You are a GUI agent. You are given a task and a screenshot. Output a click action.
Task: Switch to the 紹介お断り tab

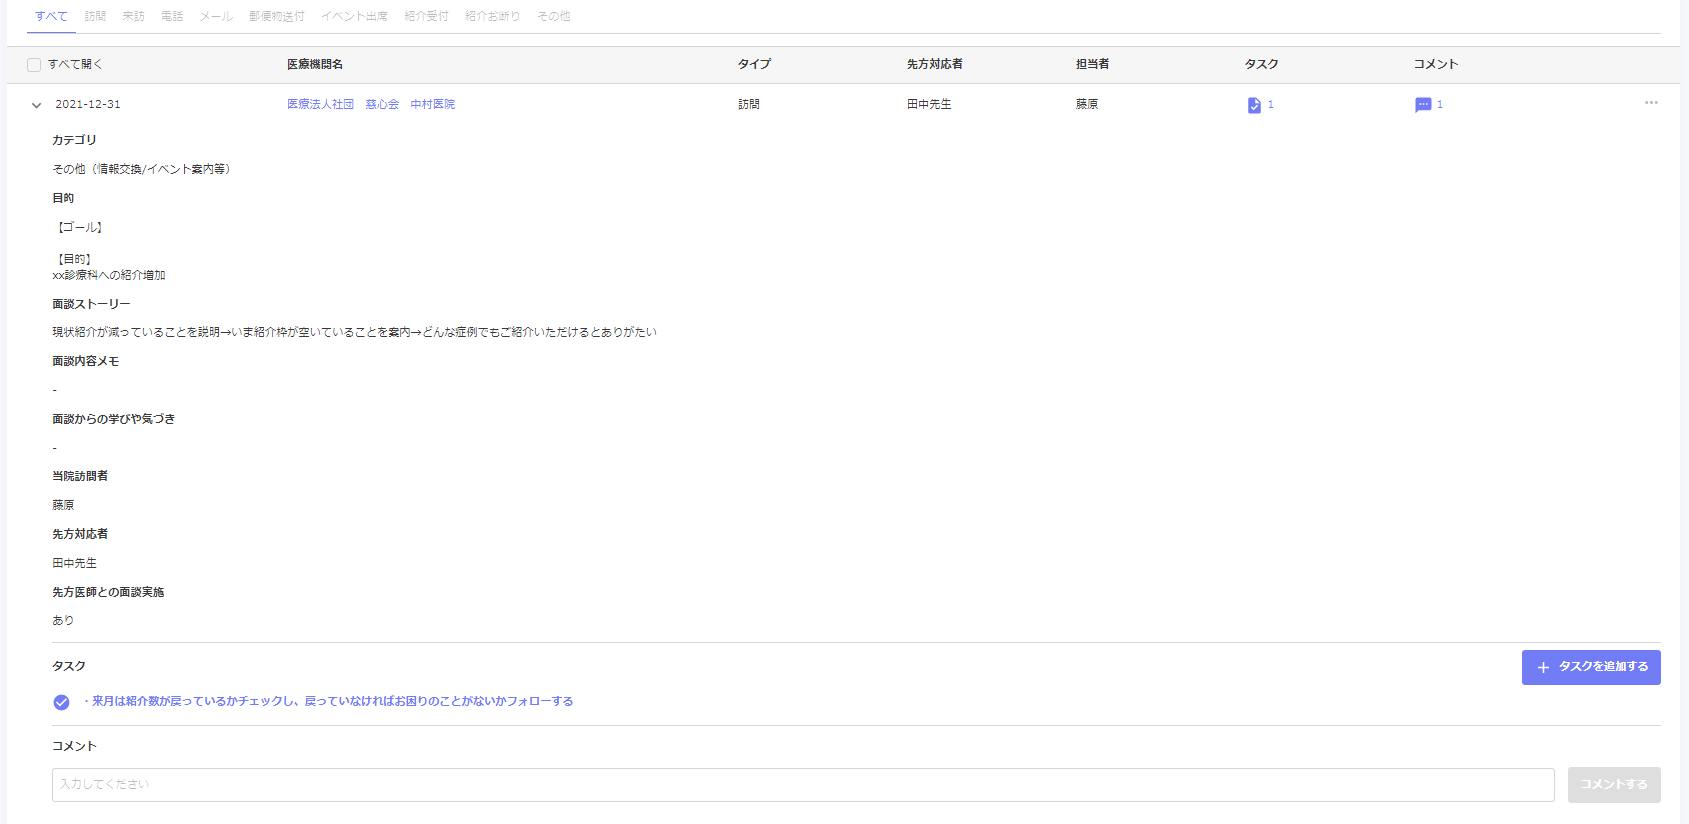(x=492, y=16)
